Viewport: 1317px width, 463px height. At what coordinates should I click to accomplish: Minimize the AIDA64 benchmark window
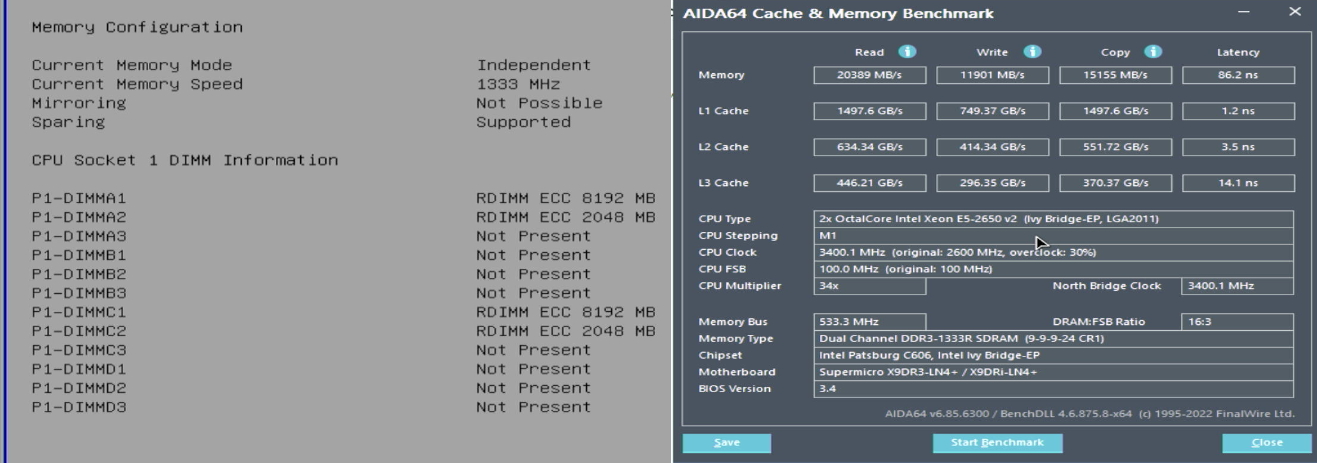click(x=1244, y=13)
